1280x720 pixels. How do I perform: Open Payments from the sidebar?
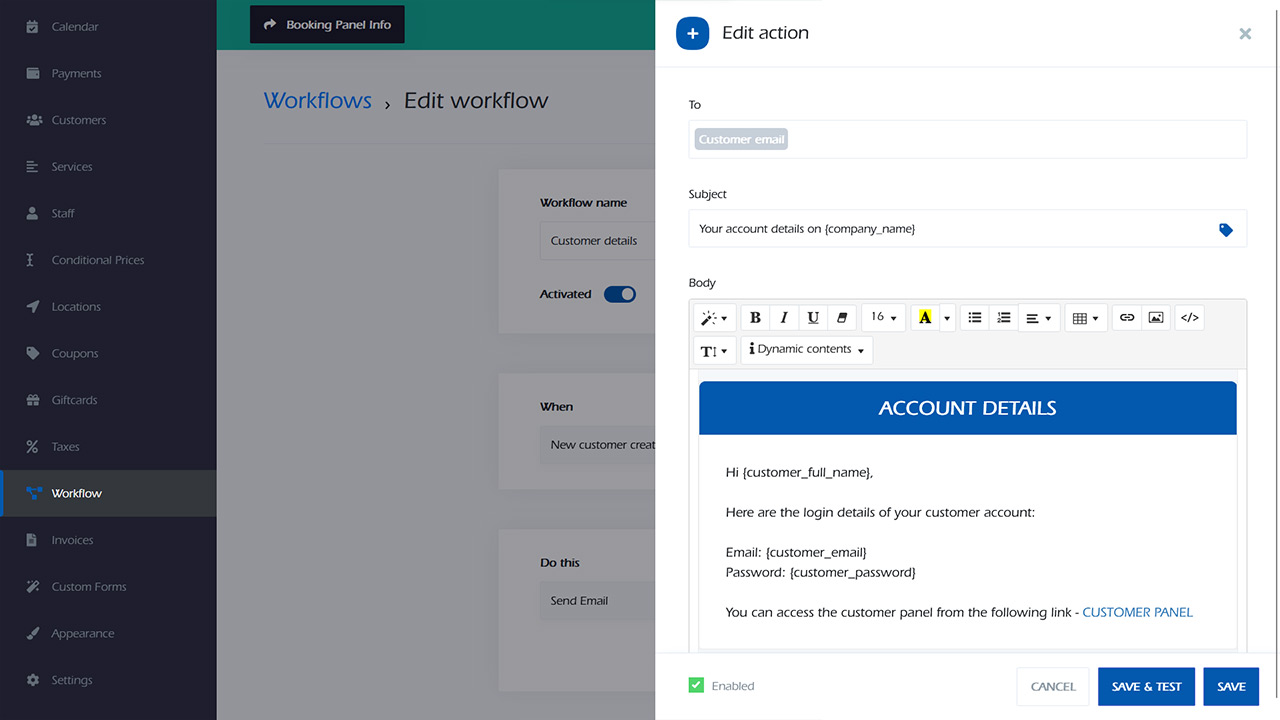click(108, 73)
